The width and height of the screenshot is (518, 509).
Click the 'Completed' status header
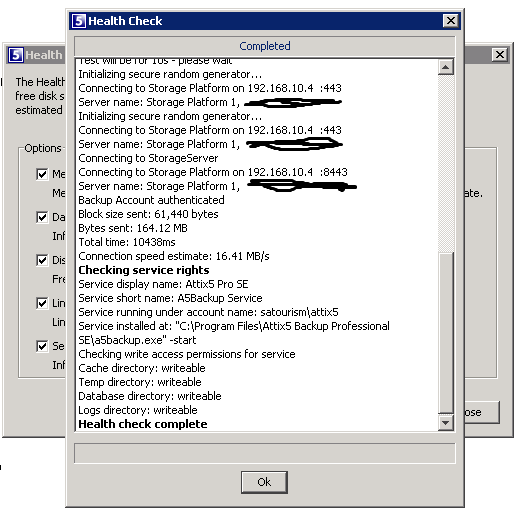coord(265,46)
